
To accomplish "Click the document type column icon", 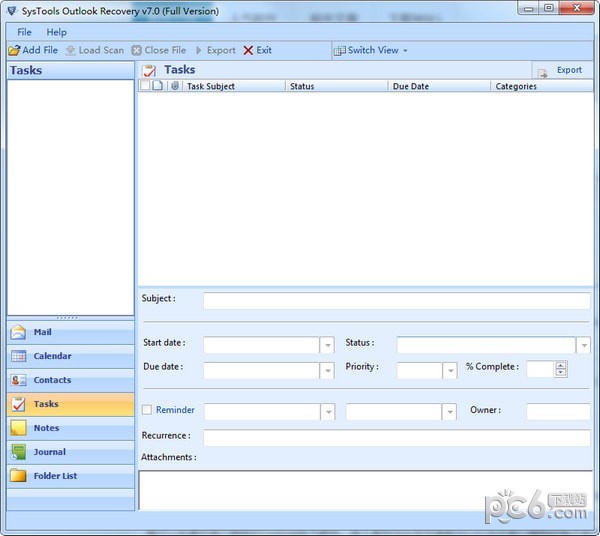I will tap(158, 86).
